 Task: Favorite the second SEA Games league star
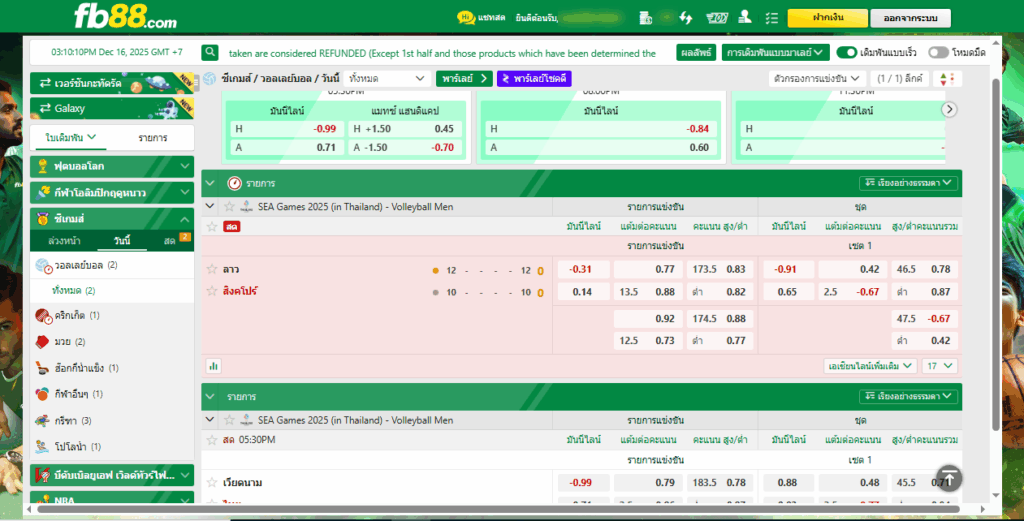point(229,420)
